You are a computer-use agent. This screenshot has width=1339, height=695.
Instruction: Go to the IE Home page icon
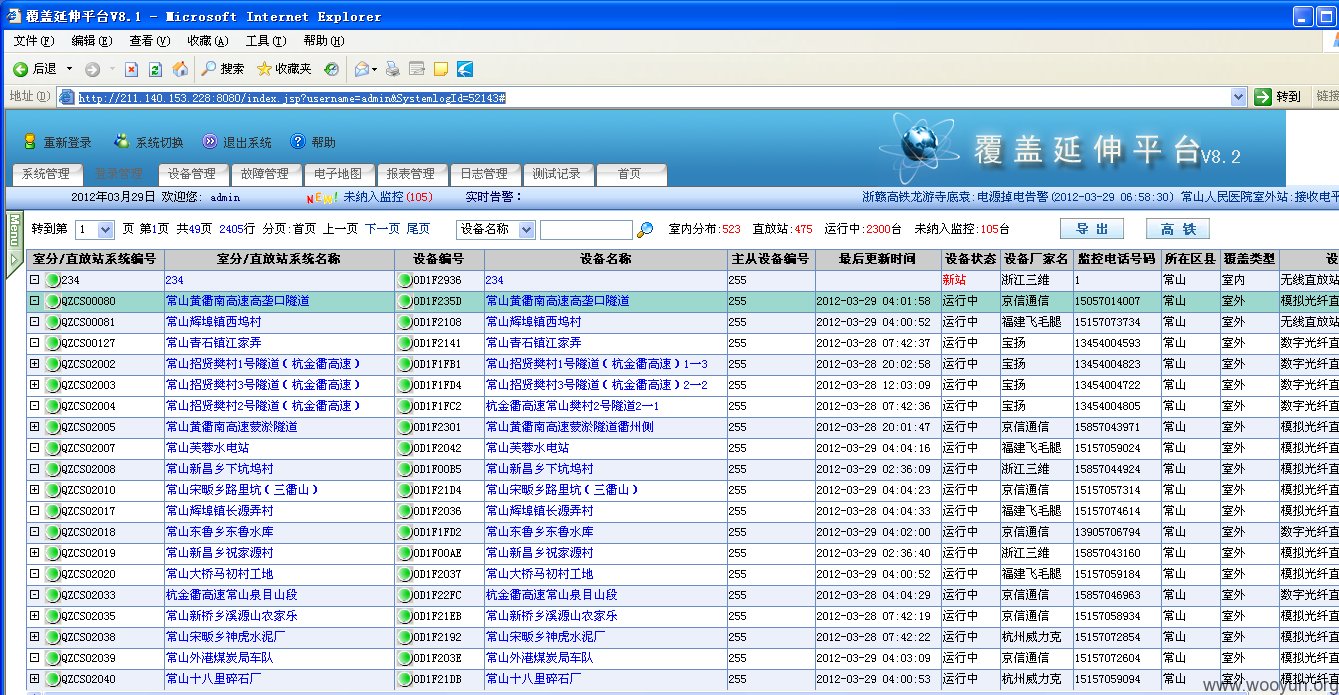180,69
